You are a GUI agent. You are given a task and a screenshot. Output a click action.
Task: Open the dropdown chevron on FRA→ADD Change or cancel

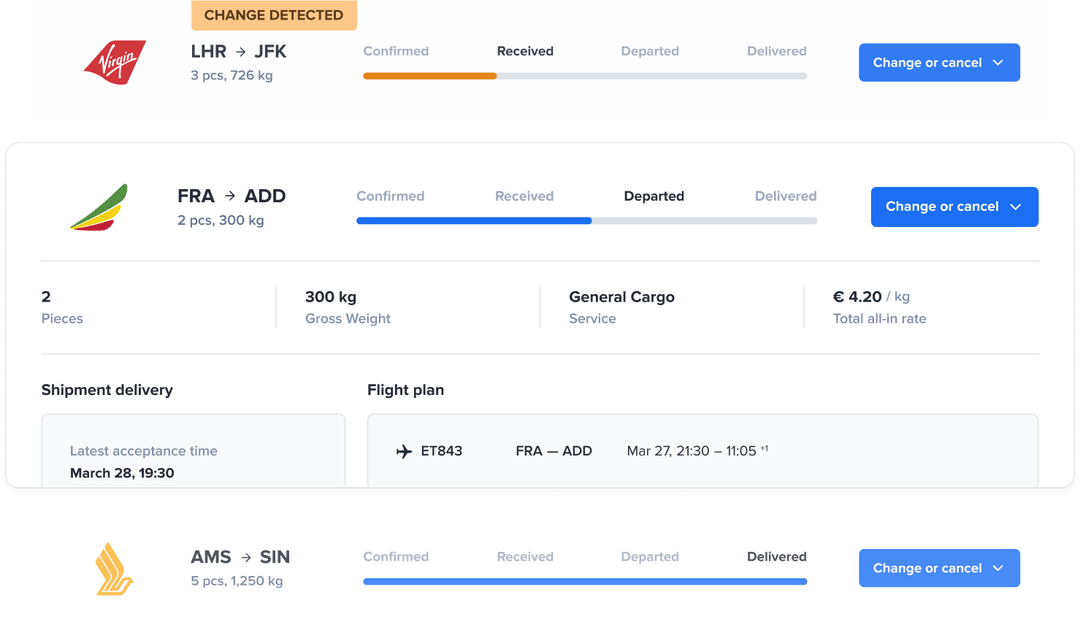pos(1012,207)
